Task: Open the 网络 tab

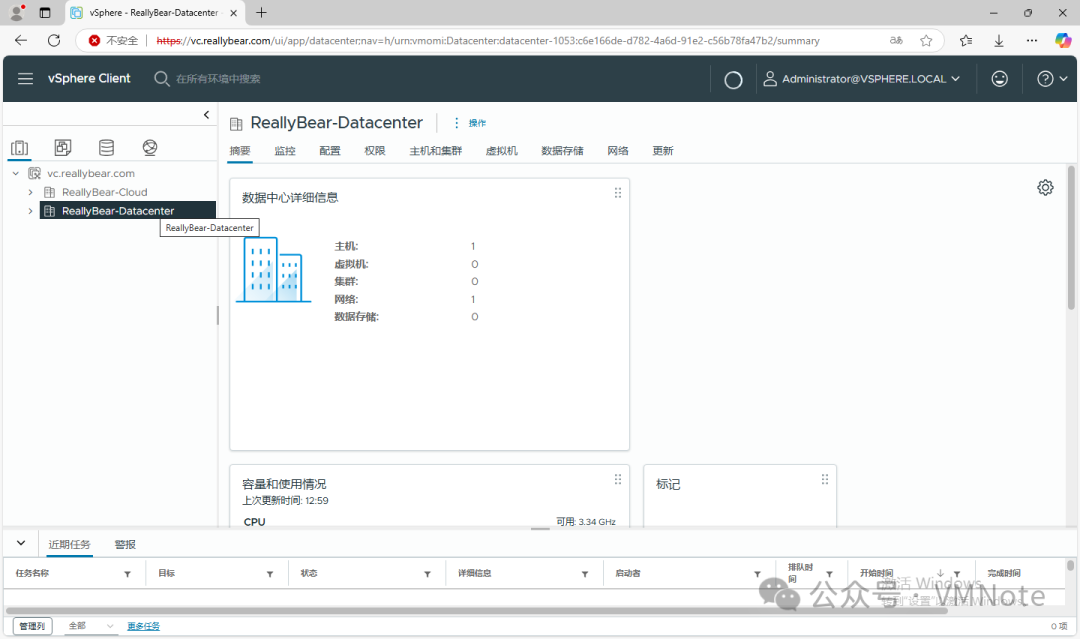Action: click(618, 151)
